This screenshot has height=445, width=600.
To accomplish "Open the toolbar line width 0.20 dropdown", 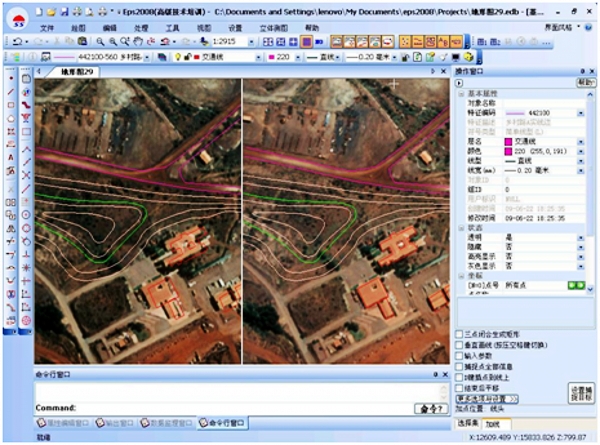I will 395,57.
